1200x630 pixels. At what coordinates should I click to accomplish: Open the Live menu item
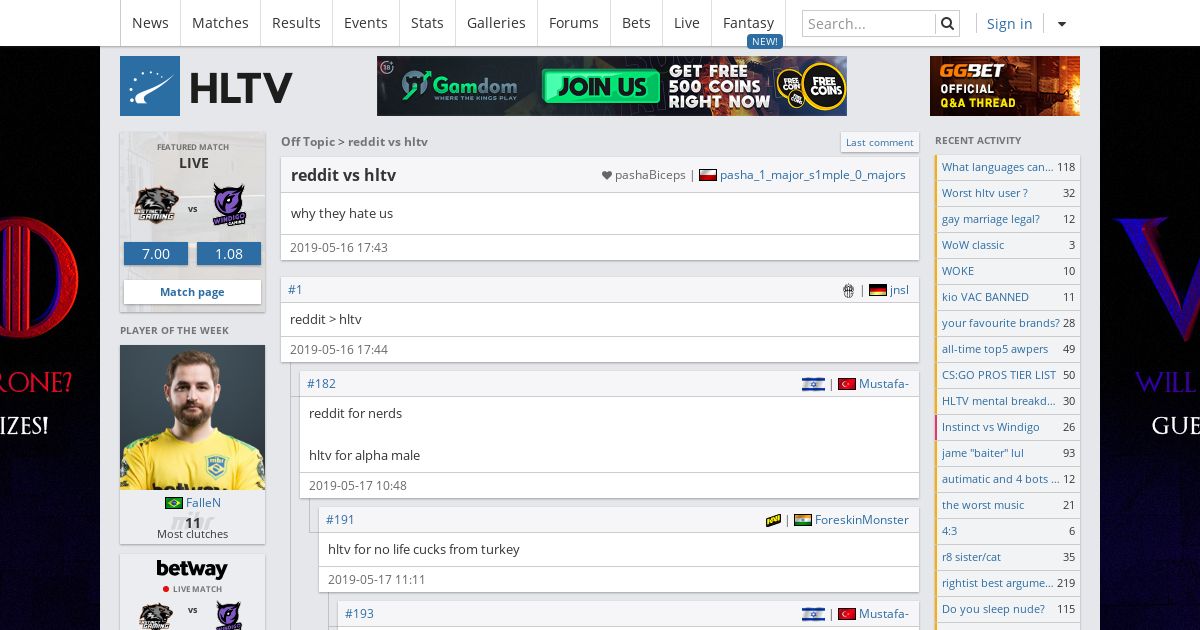click(x=687, y=23)
